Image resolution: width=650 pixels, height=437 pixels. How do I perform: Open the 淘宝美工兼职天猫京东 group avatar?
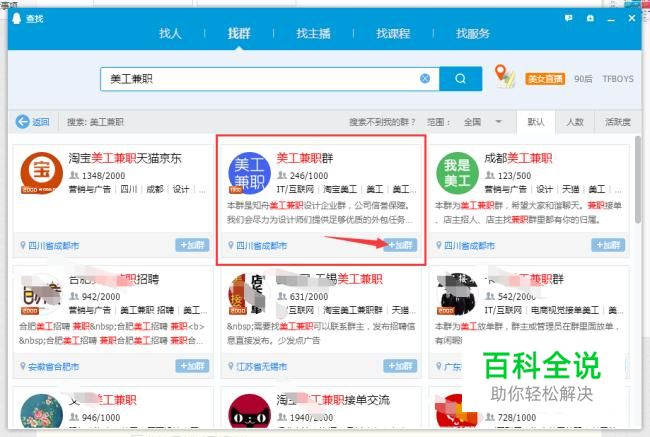pos(41,173)
